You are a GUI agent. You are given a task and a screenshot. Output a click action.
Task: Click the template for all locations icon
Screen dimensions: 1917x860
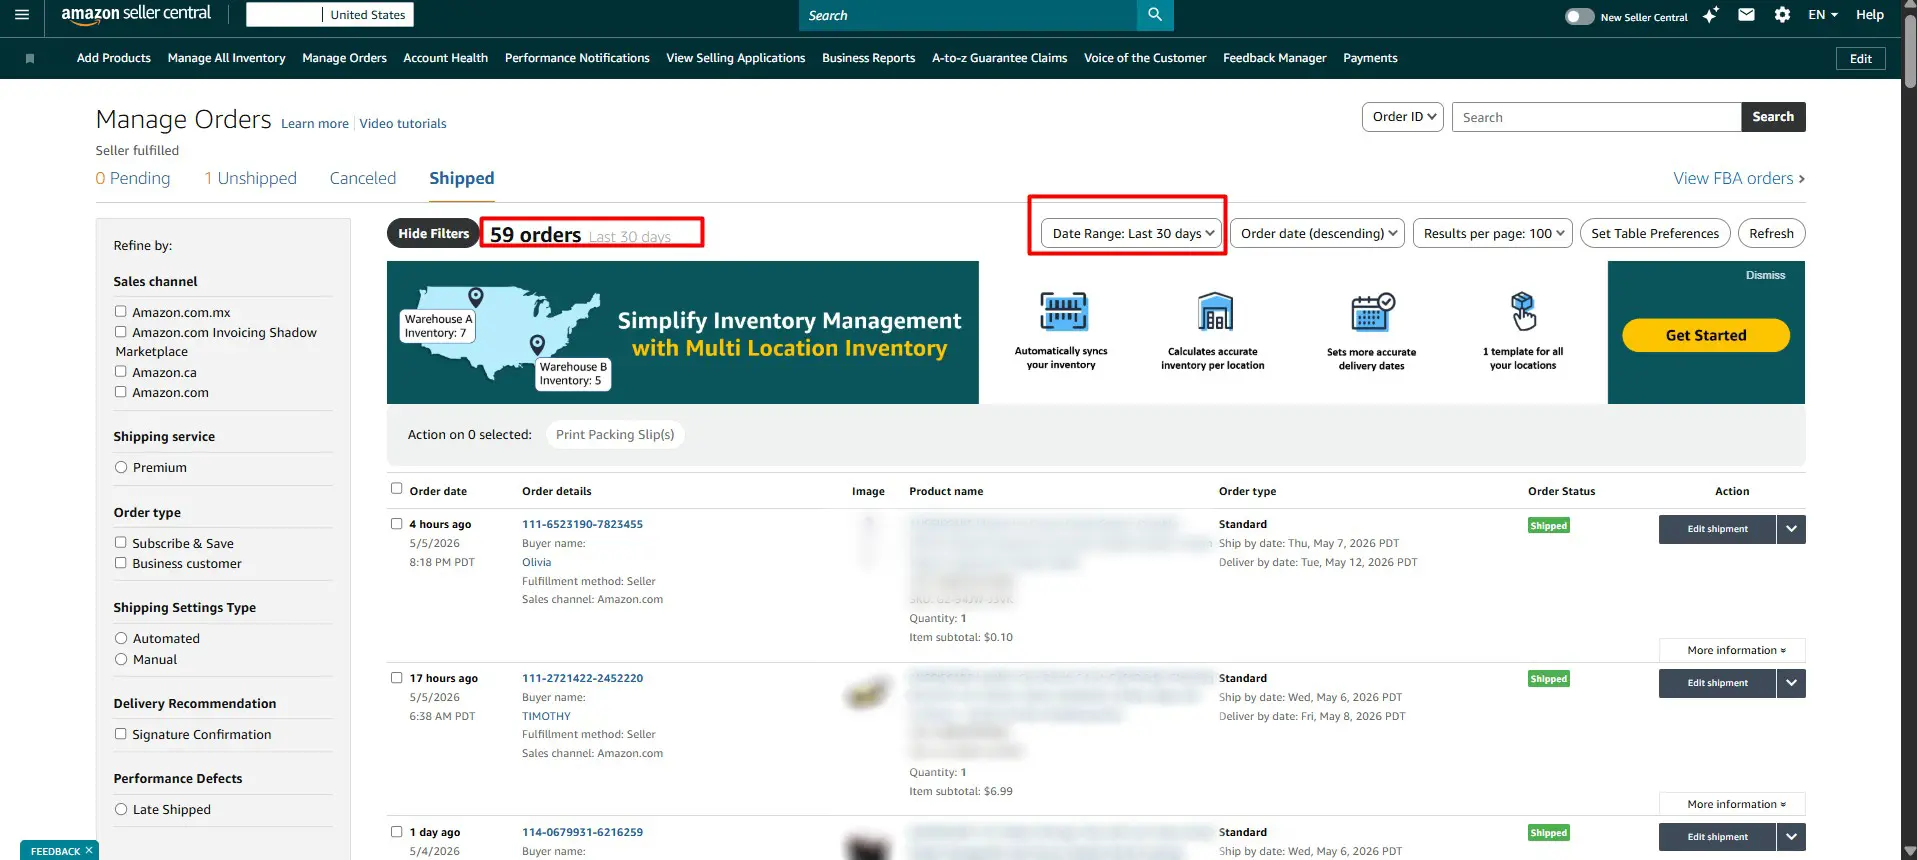pos(1523,311)
